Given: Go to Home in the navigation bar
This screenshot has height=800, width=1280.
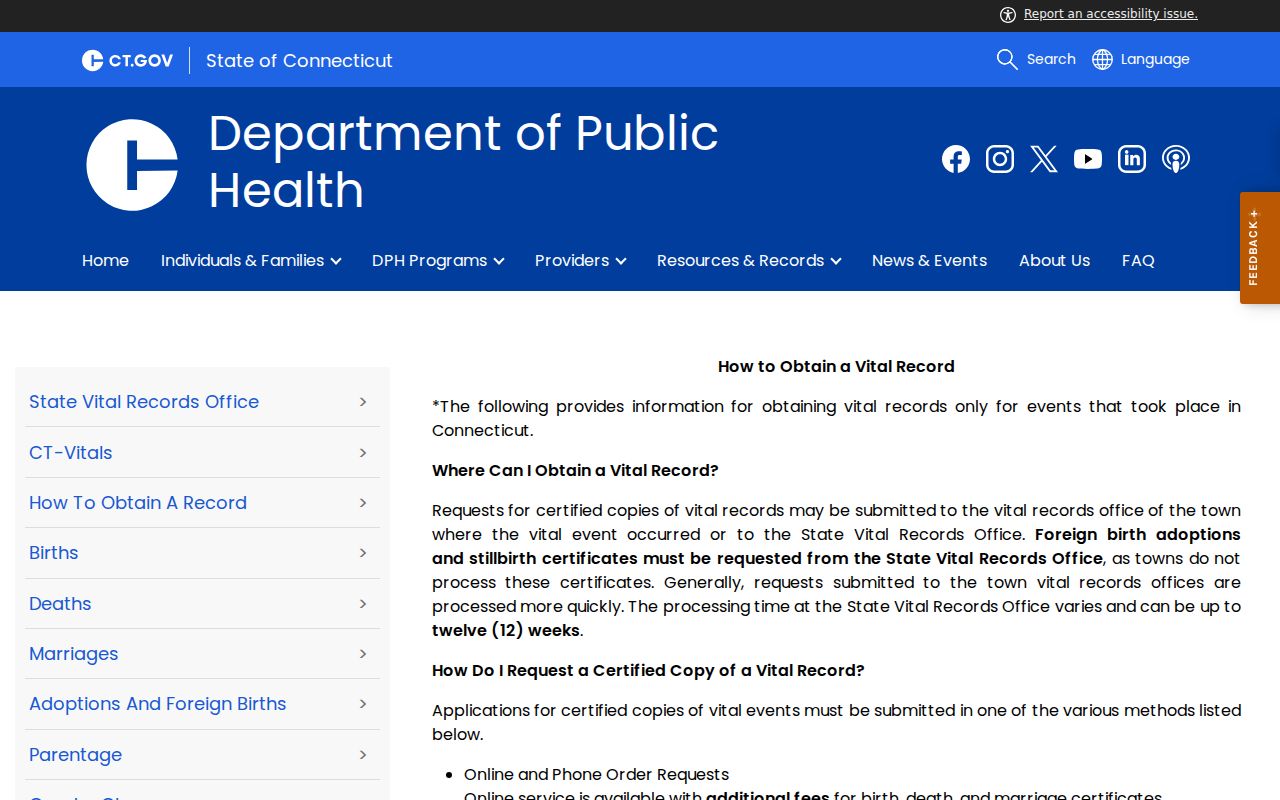Looking at the screenshot, I should 105,260.
